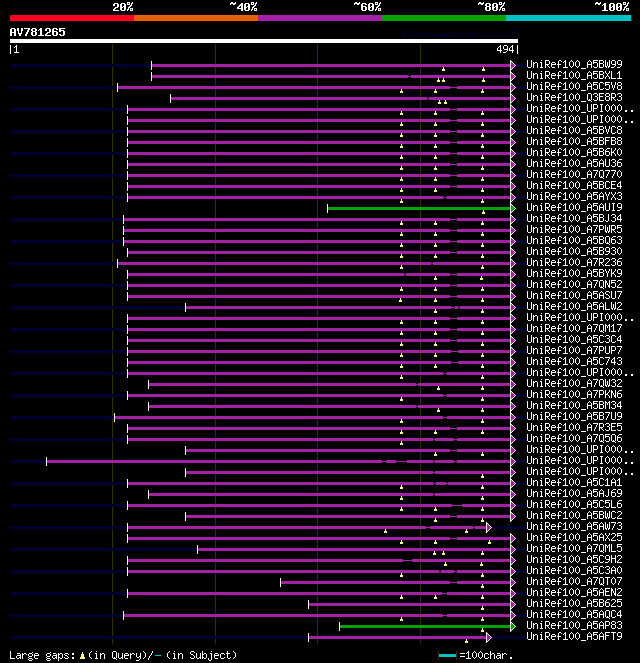Viewport: 640px width, 663px height.
Task: Open the UniRef100_A7QW32 entry
Action: pyautogui.click(x=574, y=383)
